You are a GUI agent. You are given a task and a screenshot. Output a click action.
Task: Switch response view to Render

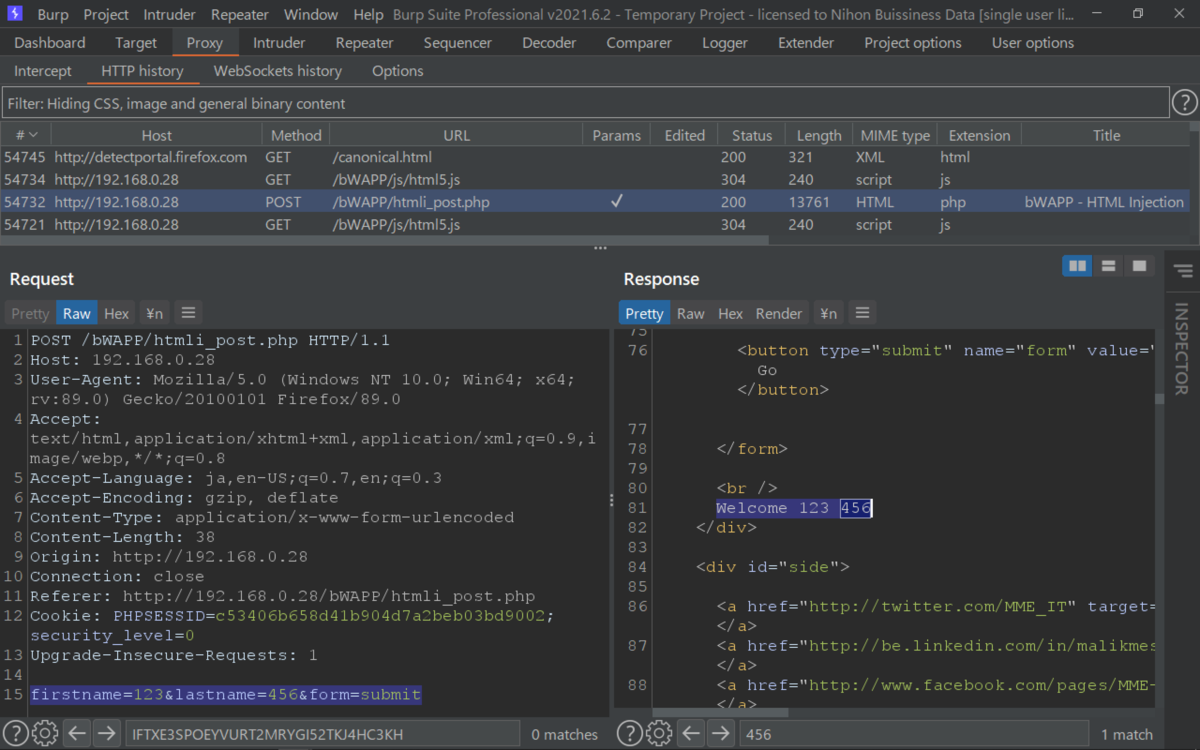[779, 313]
